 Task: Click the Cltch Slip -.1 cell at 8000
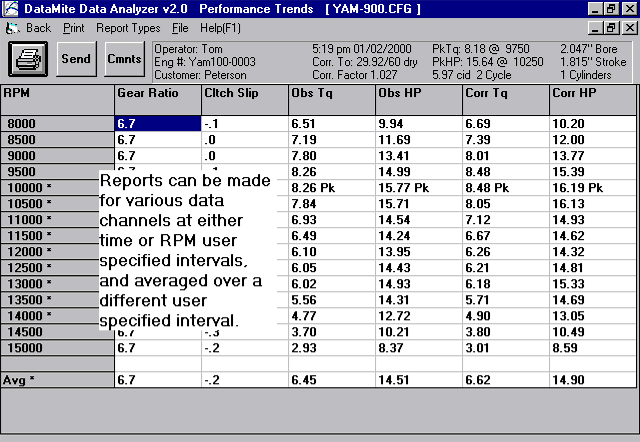click(245, 124)
